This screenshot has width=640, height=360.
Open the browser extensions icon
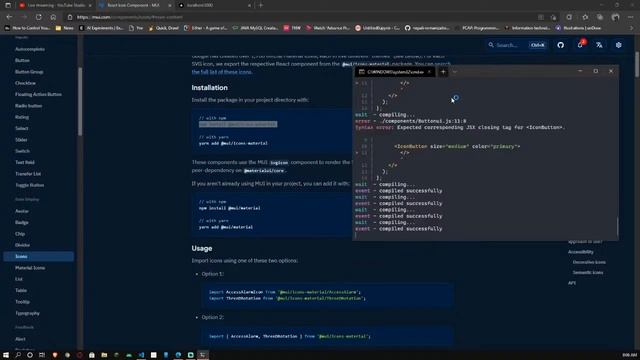point(569,17)
